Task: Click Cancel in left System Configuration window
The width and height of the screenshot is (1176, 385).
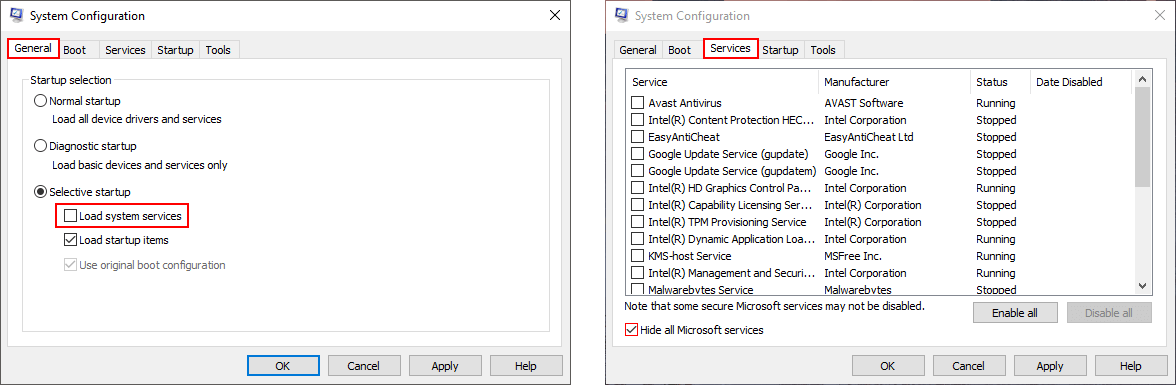Action: tap(364, 366)
